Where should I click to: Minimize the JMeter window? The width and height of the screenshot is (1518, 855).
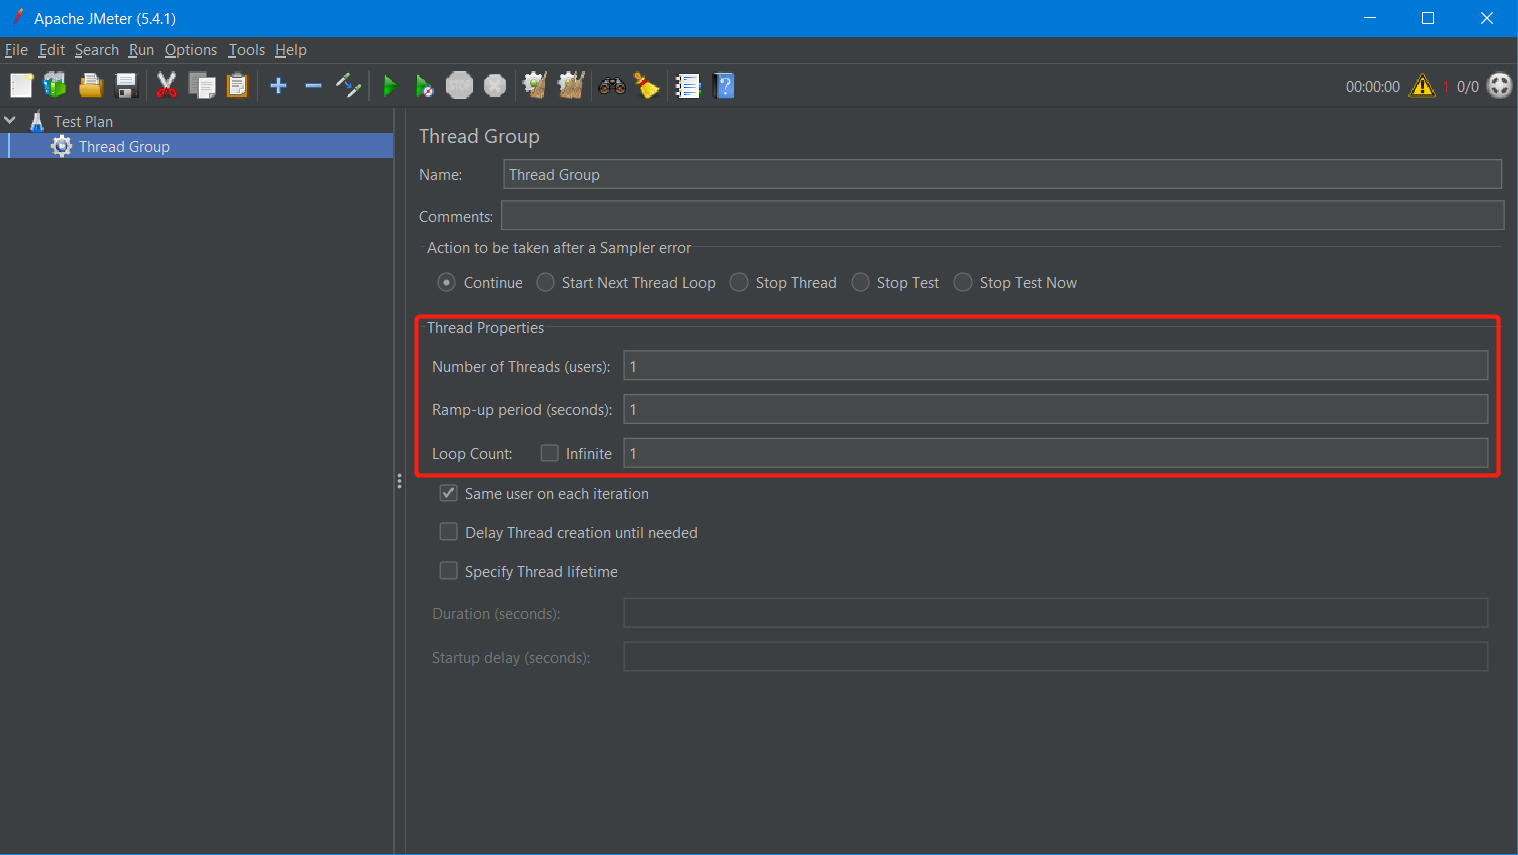[1370, 18]
